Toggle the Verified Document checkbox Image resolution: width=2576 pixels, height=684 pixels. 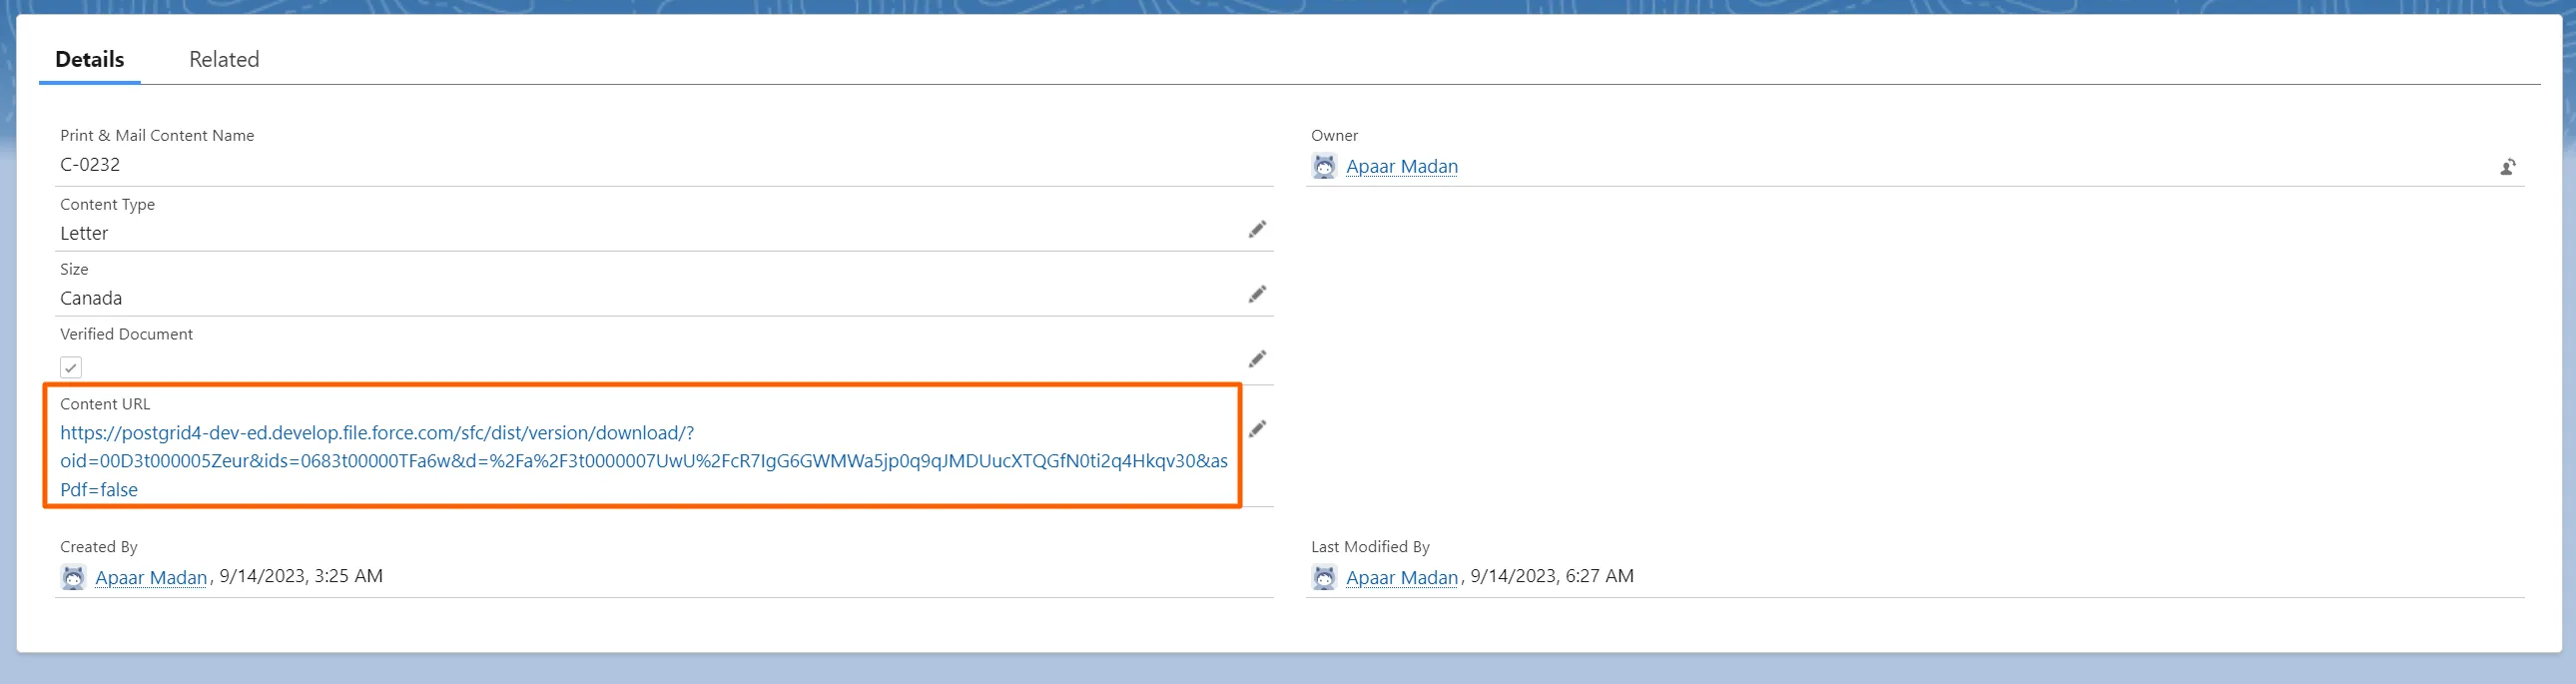71,368
